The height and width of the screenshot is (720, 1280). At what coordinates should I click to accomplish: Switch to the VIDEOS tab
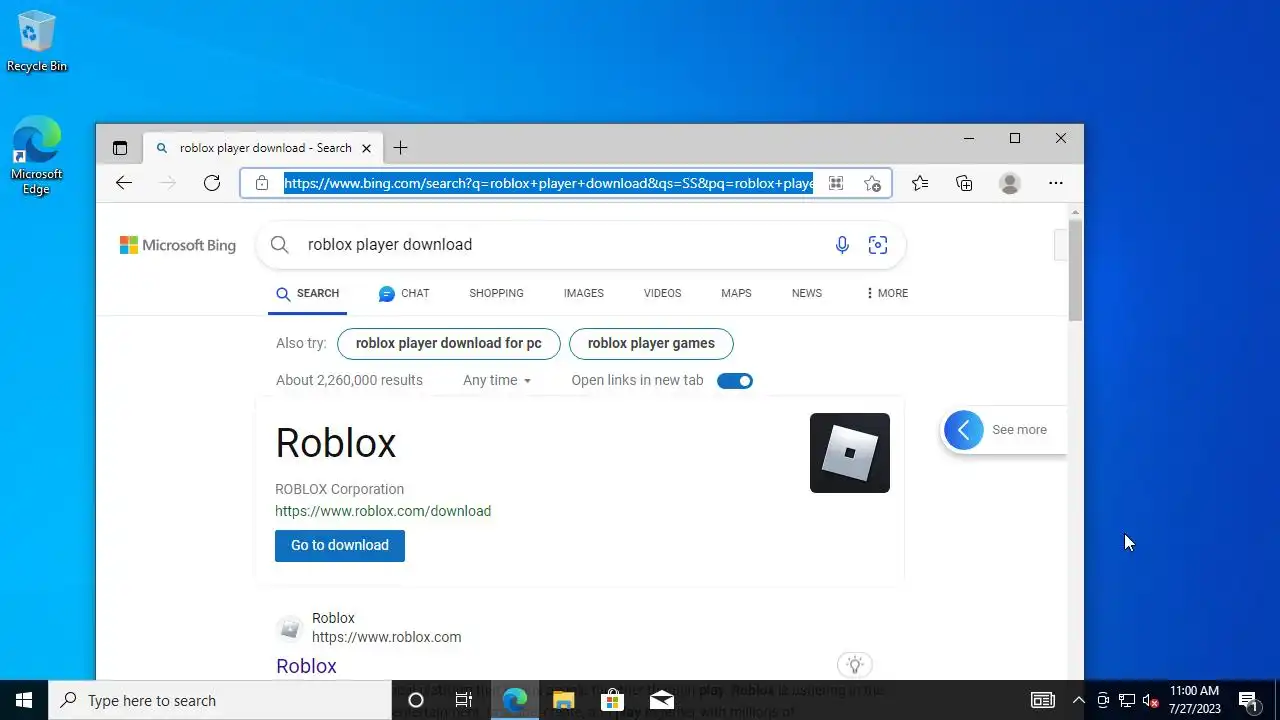(x=662, y=293)
